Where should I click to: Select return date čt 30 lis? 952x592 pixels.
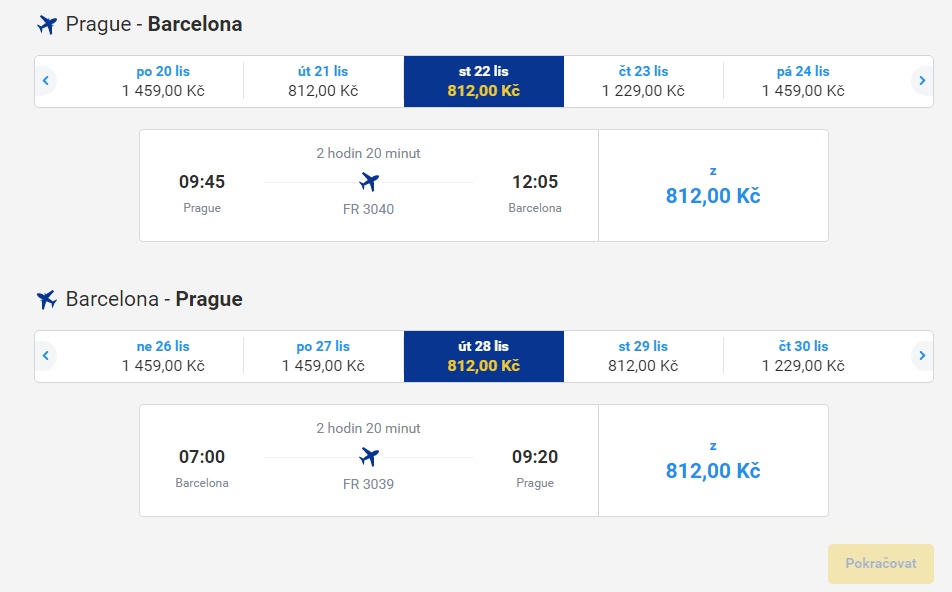tap(803, 356)
